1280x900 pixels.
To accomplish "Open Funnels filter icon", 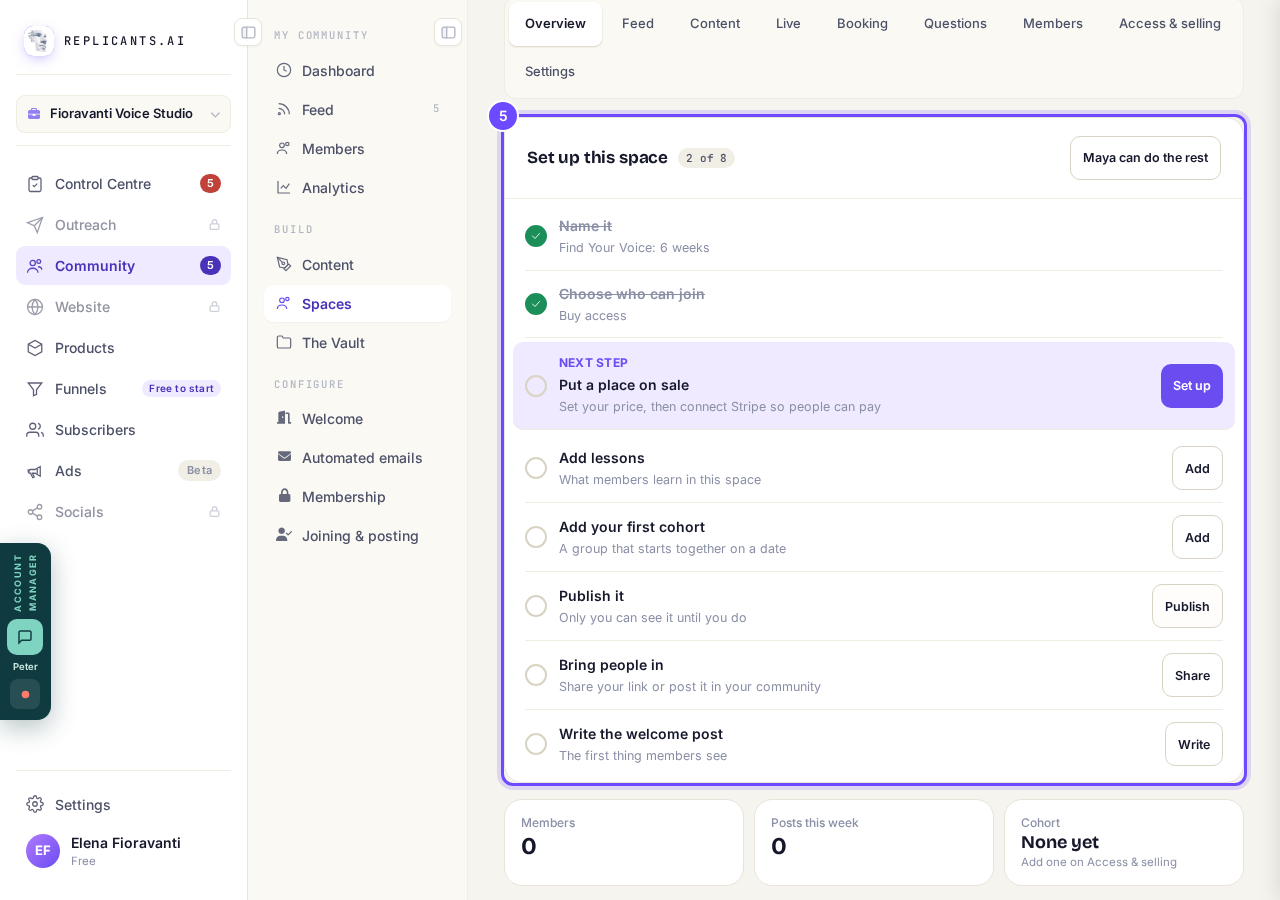I will pyautogui.click(x=35, y=389).
